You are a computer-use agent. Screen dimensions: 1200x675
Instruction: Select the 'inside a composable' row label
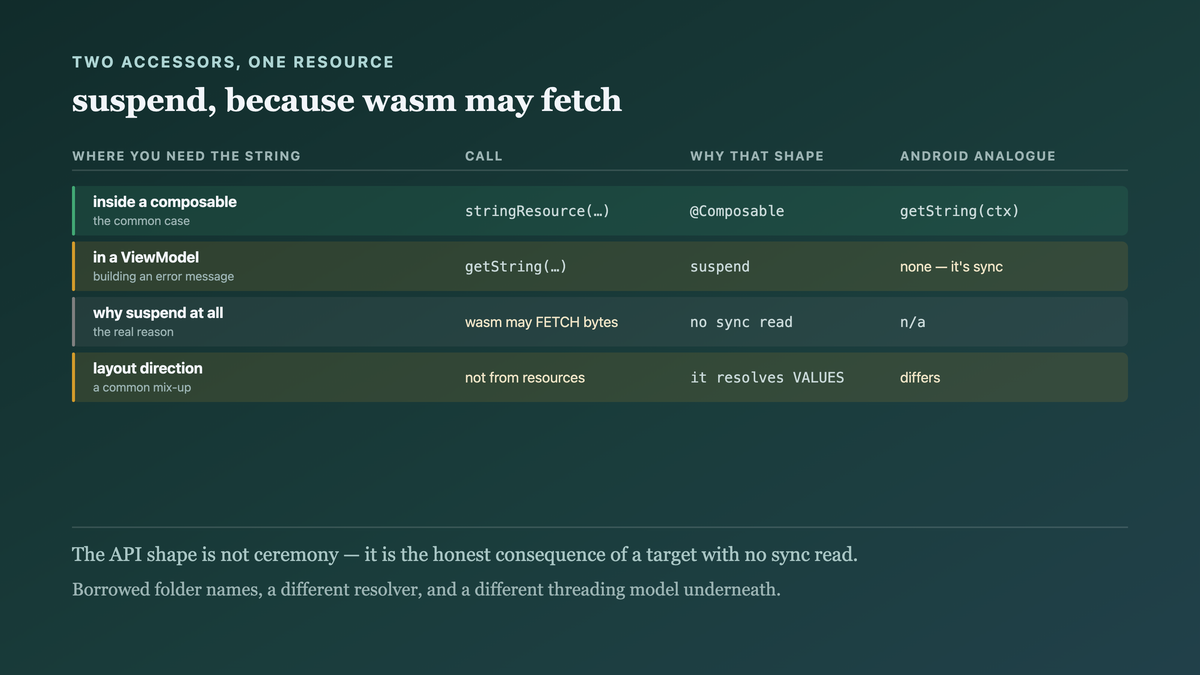click(165, 202)
